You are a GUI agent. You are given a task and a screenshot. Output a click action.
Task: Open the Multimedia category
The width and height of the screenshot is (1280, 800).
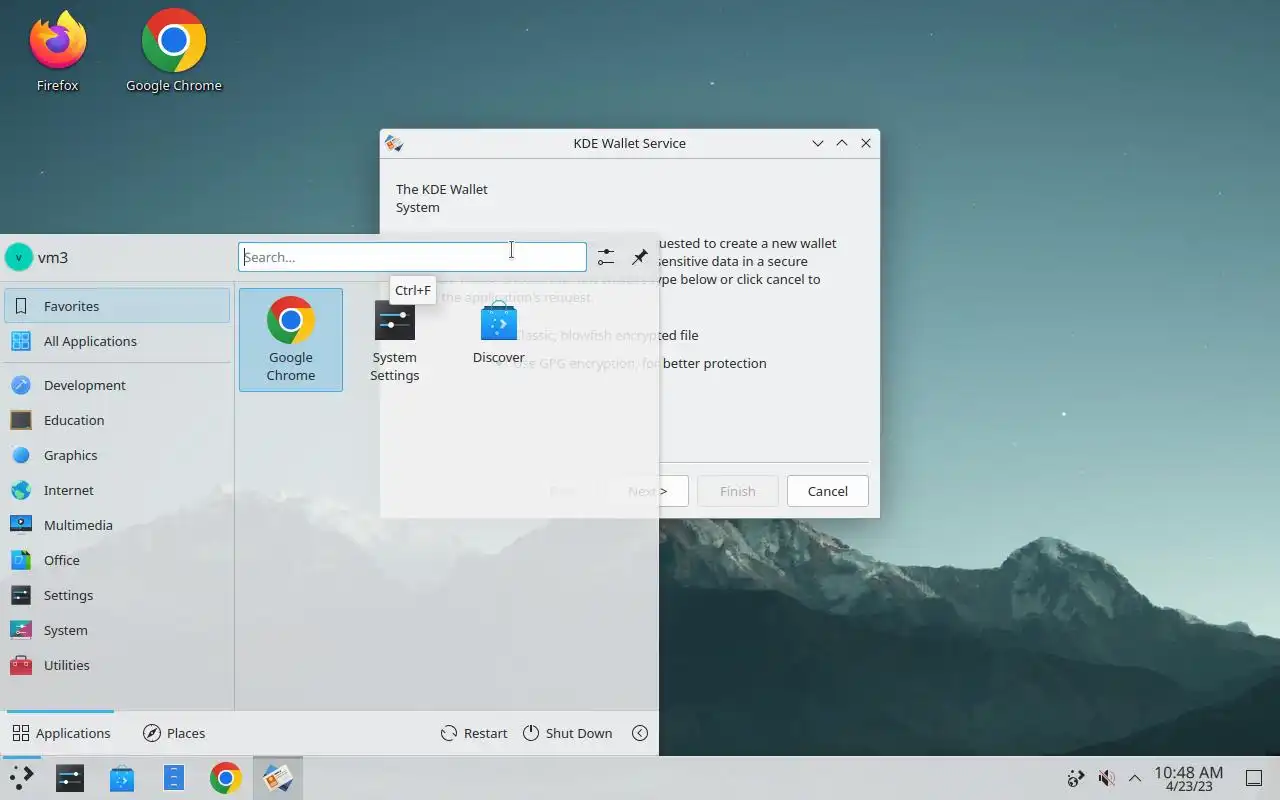tap(117, 525)
